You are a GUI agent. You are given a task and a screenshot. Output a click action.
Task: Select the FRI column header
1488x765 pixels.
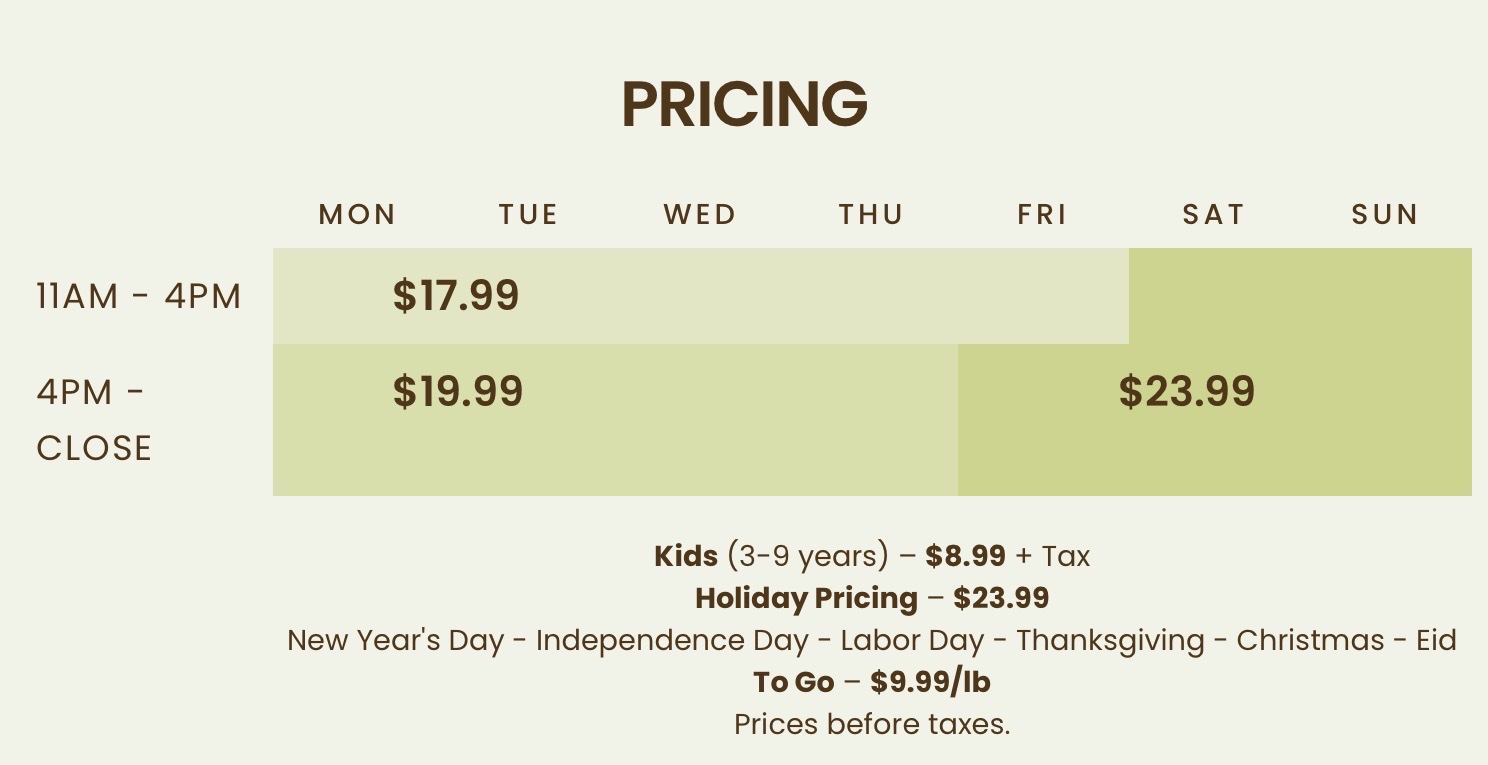pos(1043,215)
